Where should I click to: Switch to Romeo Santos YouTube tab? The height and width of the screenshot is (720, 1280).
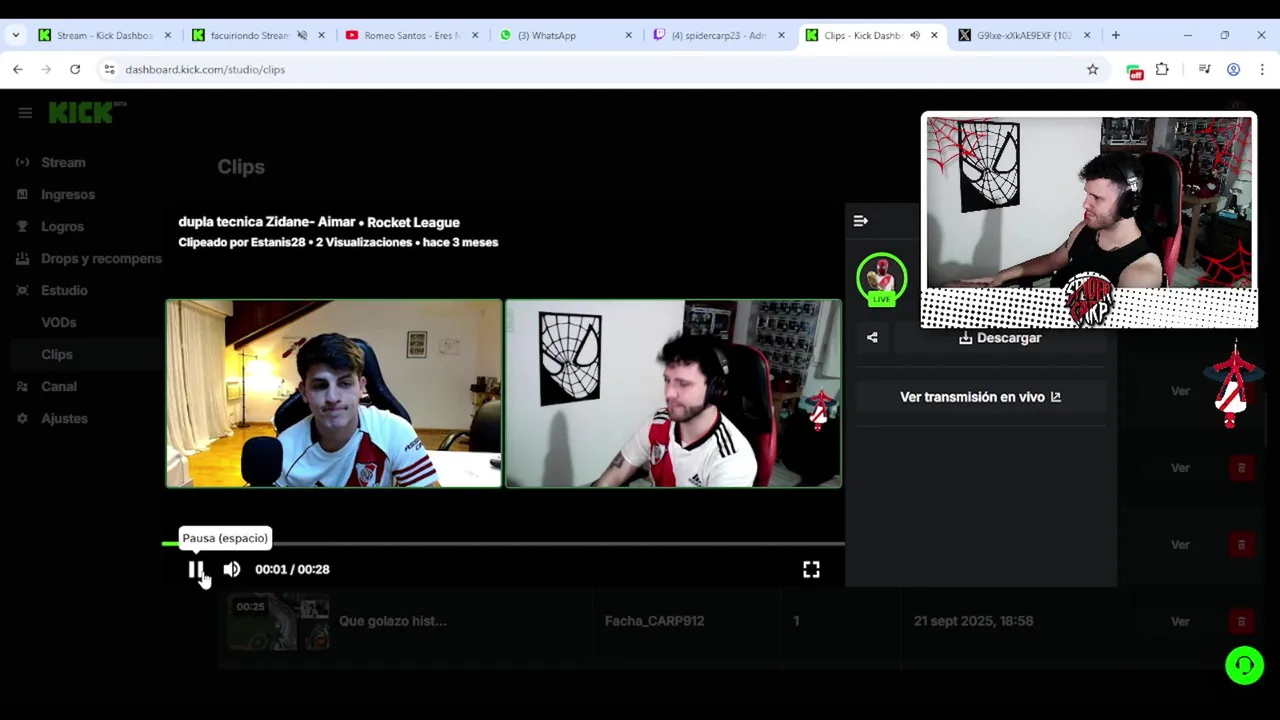coord(410,35)
